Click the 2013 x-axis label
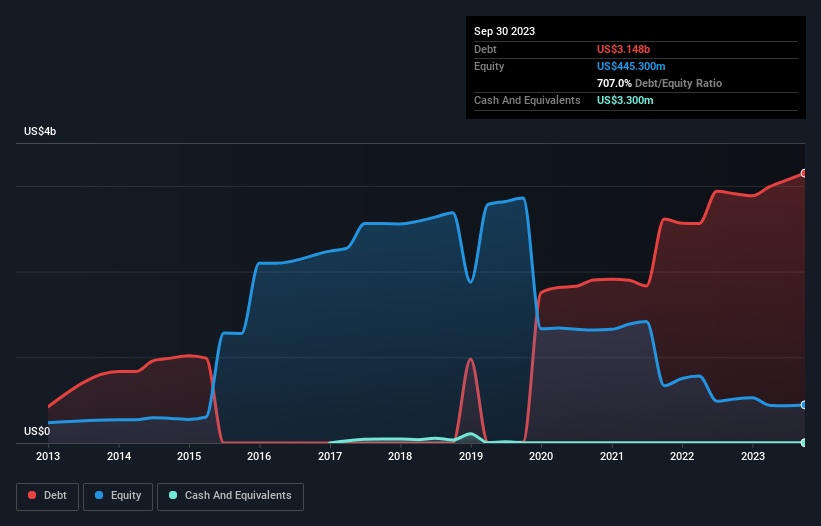This screenshot has height=526, width=821. tap(48, 456)
